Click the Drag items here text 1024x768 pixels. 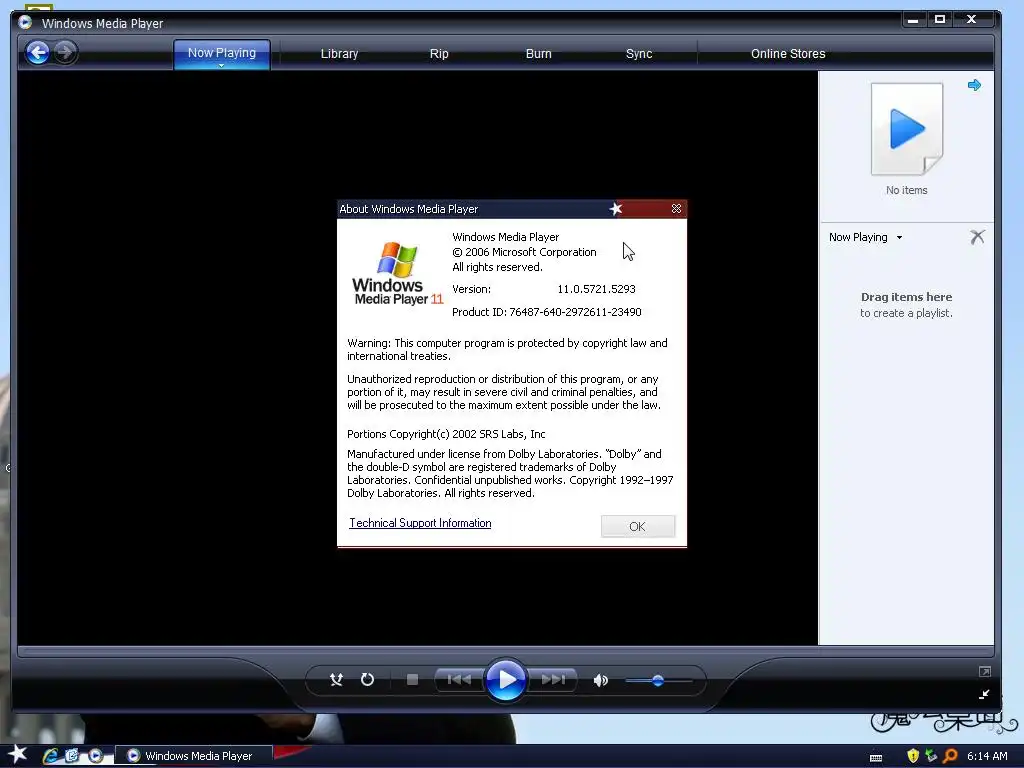tap(906, 297)
